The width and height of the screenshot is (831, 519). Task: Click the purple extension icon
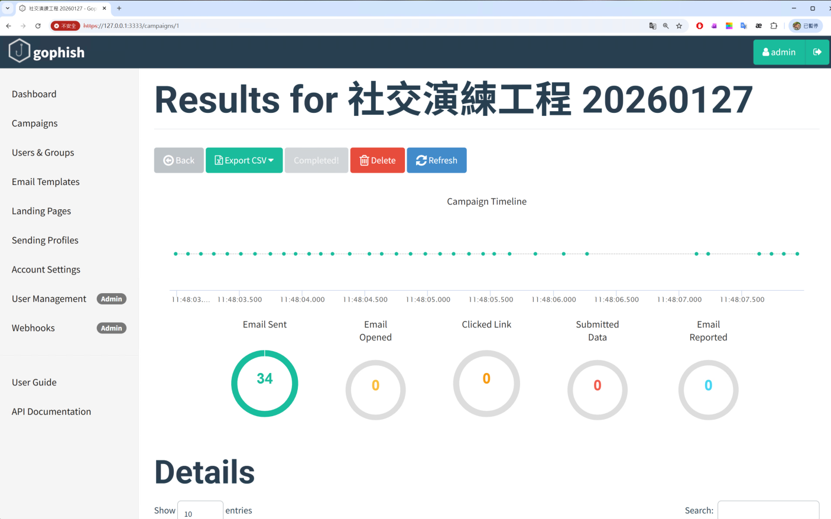pos(714,25)
